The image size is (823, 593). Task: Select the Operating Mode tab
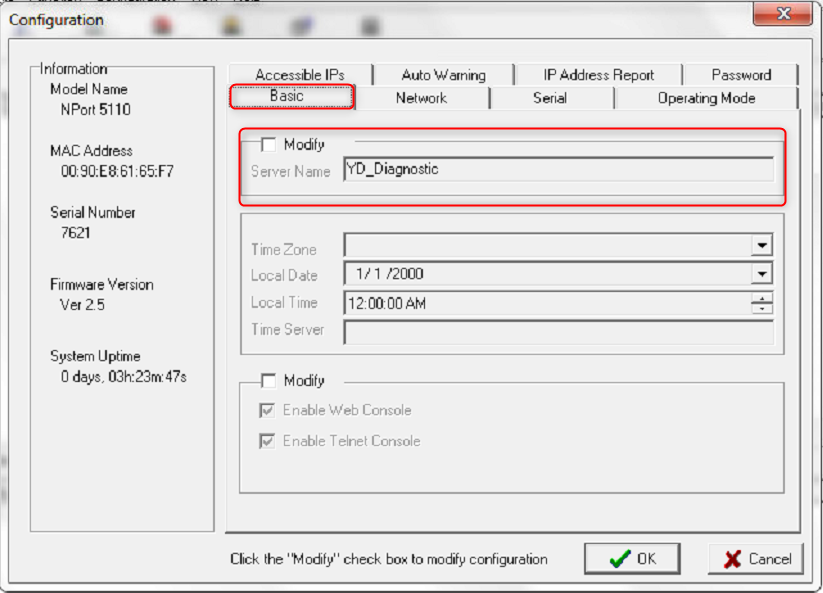pyautogui.click(x=706, y=98)
